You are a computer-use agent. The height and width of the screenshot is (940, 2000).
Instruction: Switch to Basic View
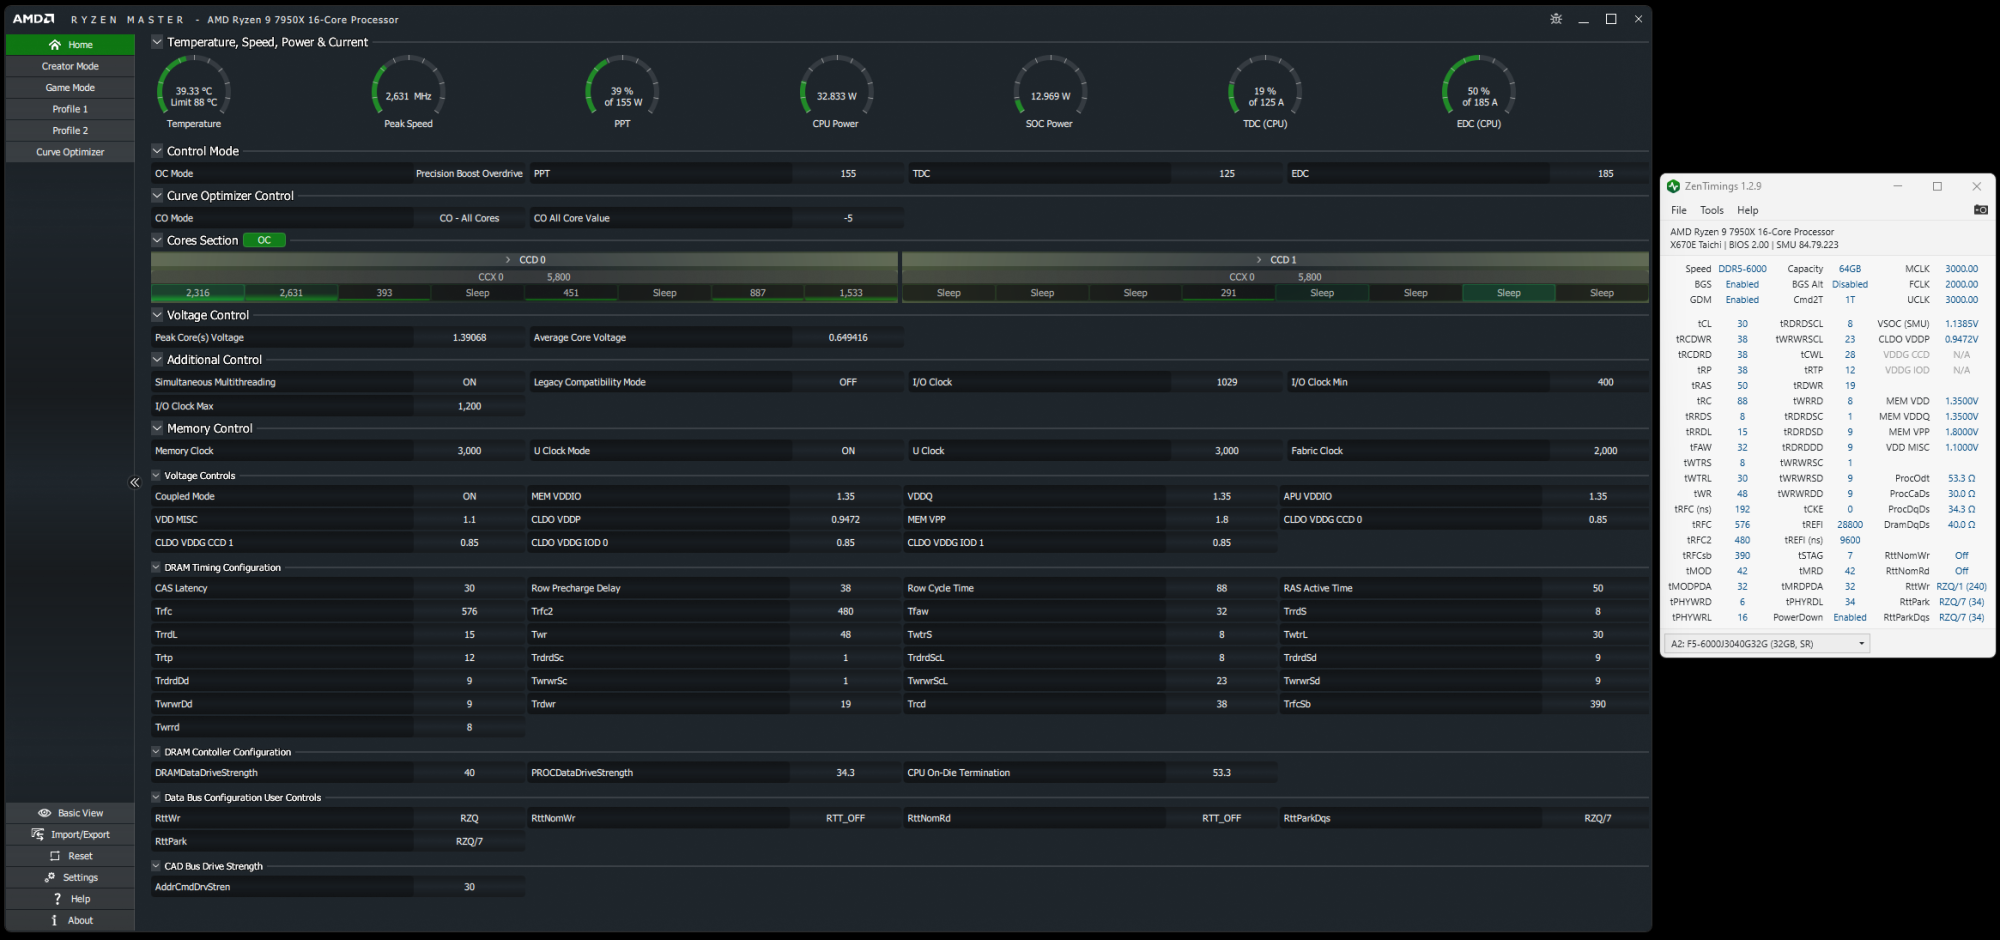coord(69,812)
